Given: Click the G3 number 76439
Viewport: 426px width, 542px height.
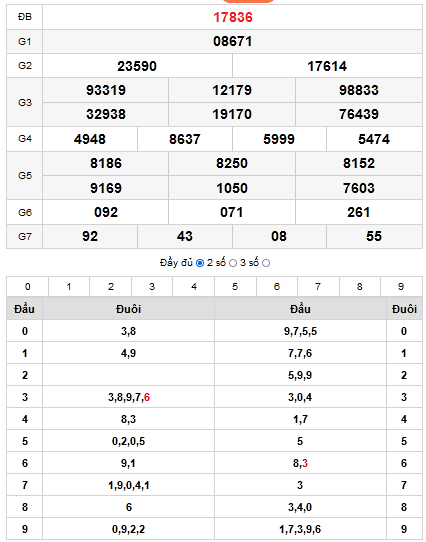Looking at the screenshot, I should click(x=359, y=114).
